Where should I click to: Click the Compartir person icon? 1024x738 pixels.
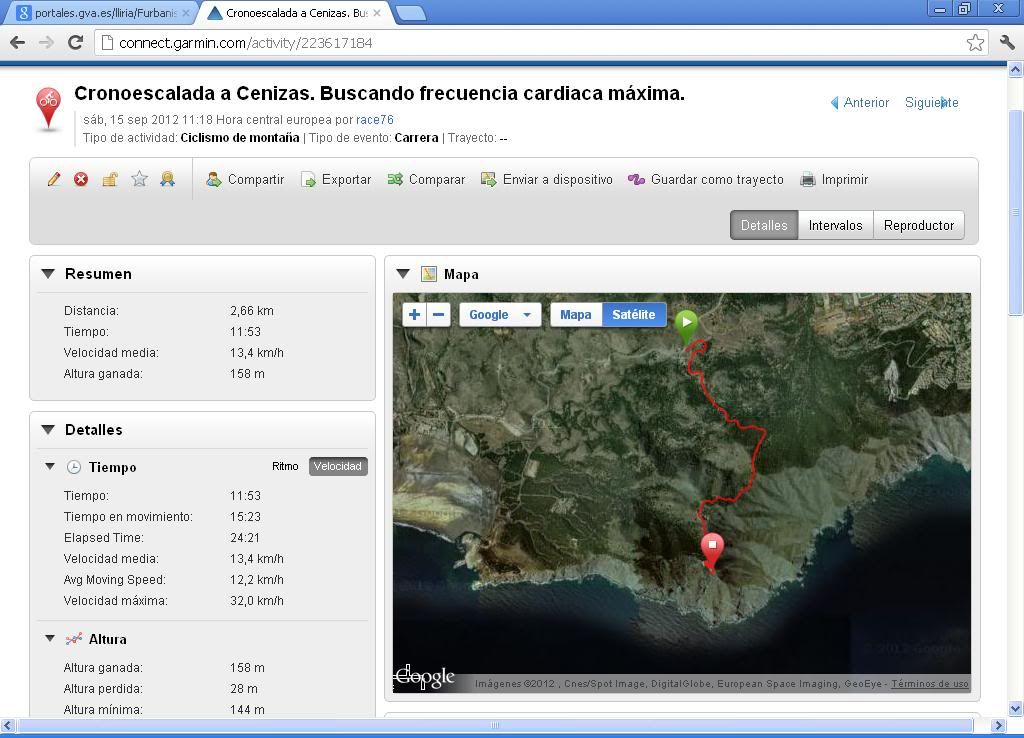214,179
